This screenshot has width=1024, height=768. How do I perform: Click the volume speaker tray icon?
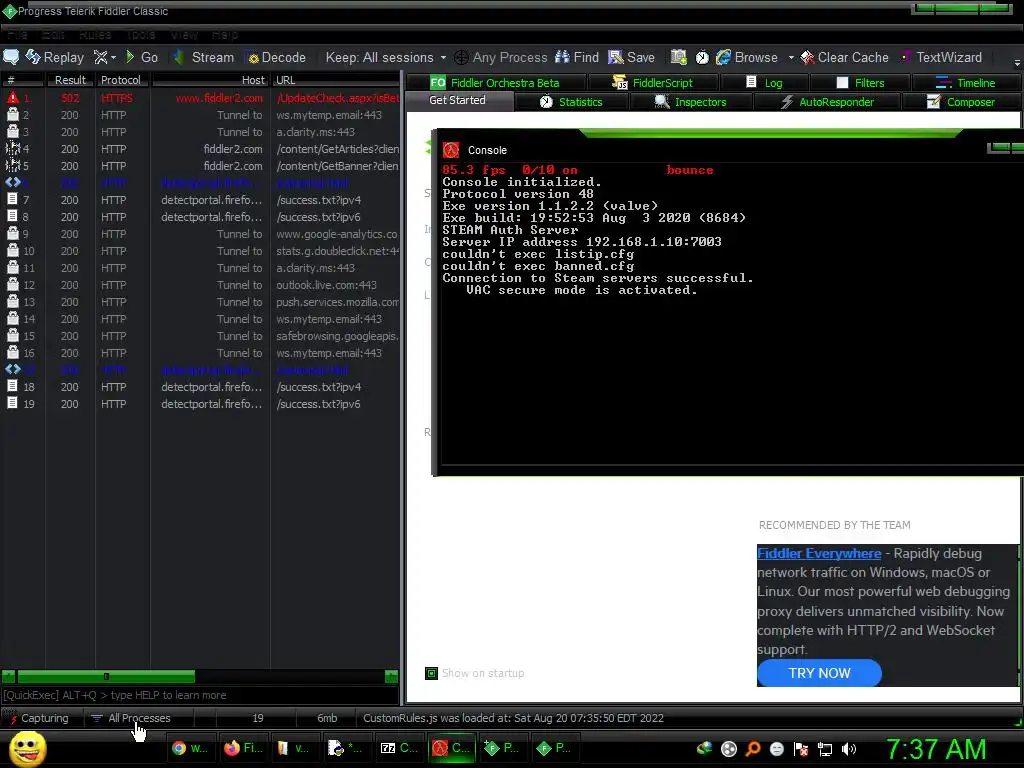click(849, 749)
